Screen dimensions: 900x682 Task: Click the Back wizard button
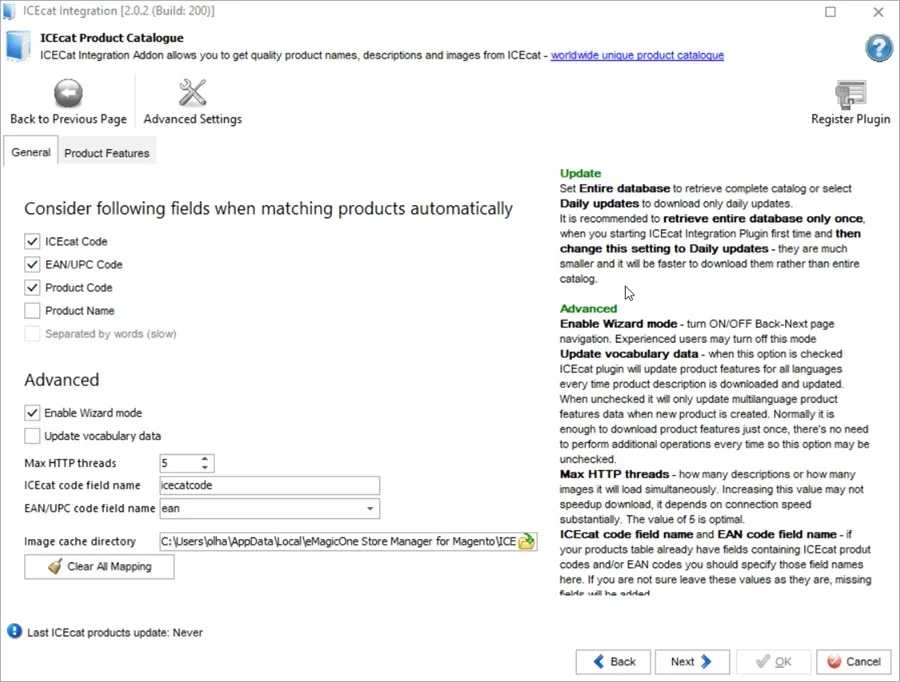pos(613,662)
